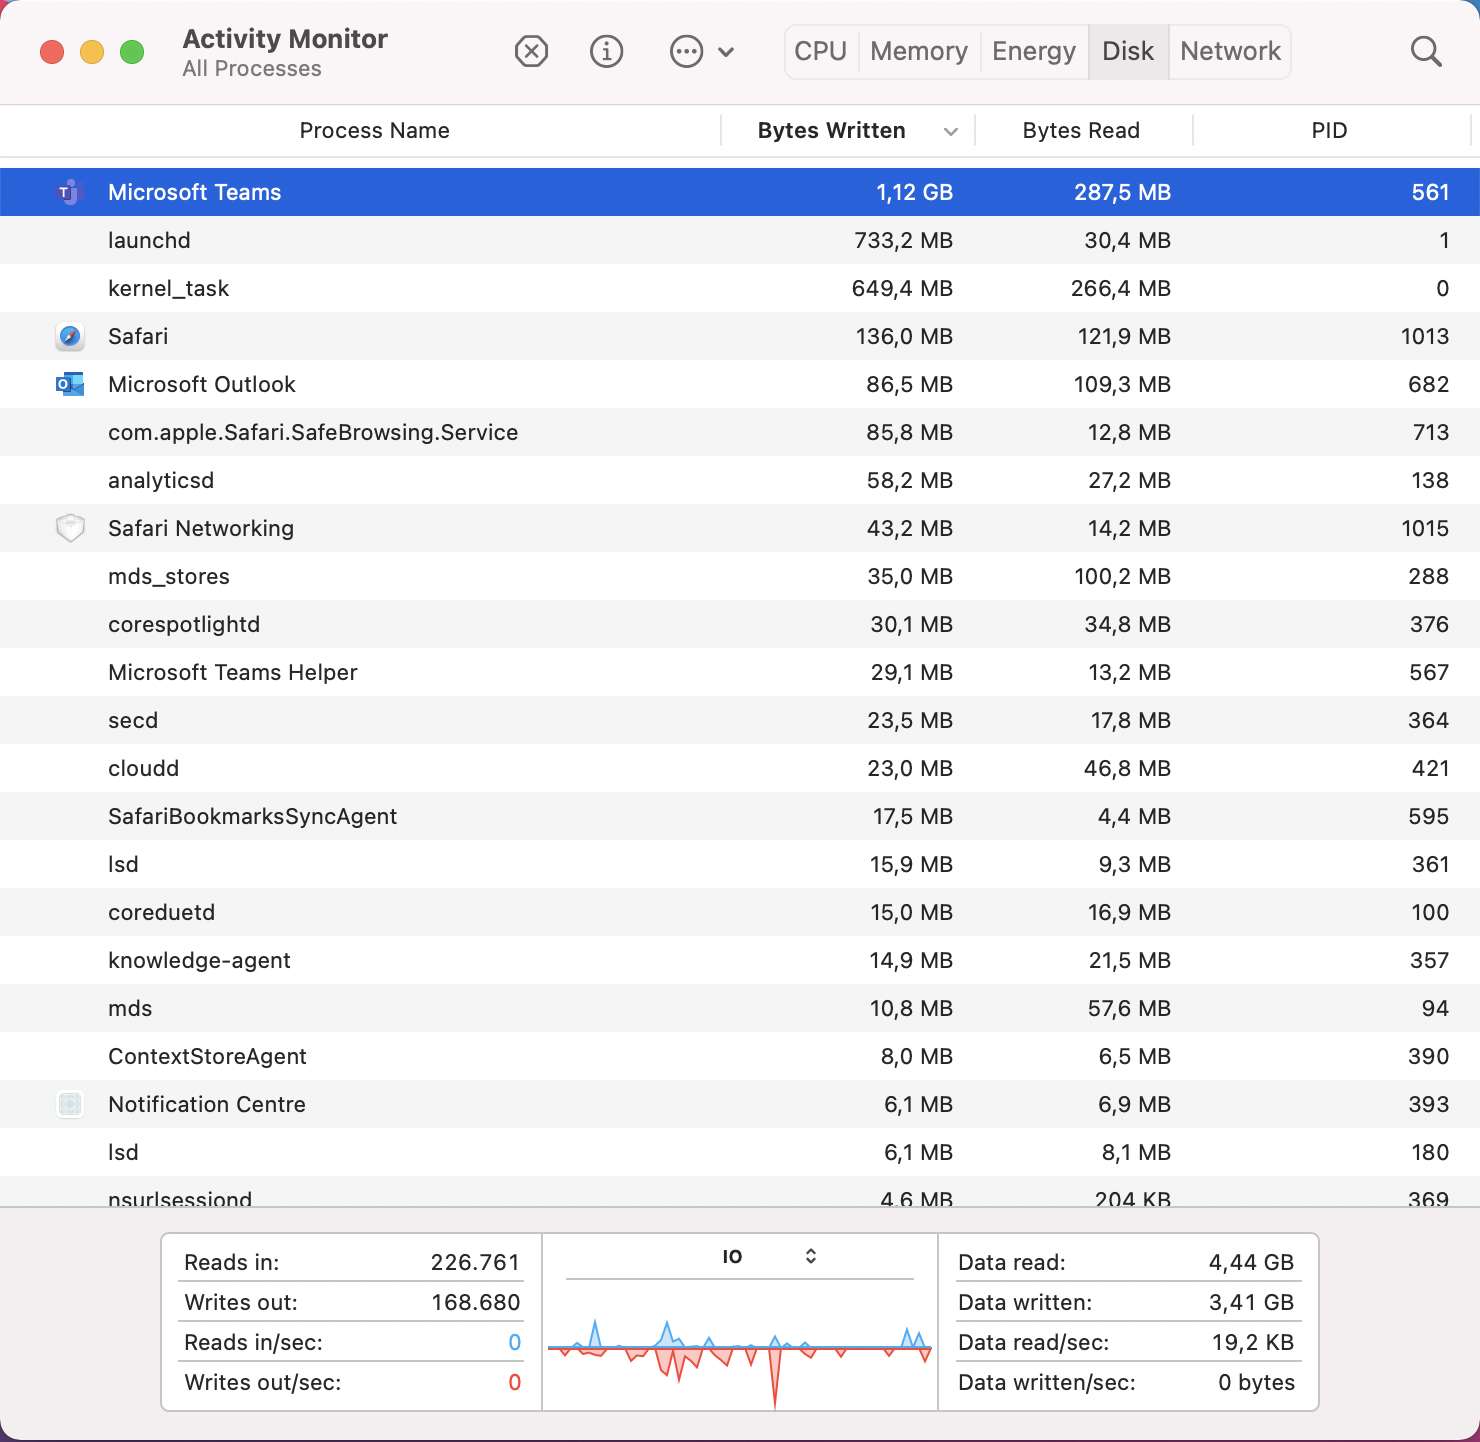
Task: Select Microsoft Outlook process name
Action: 202,384
